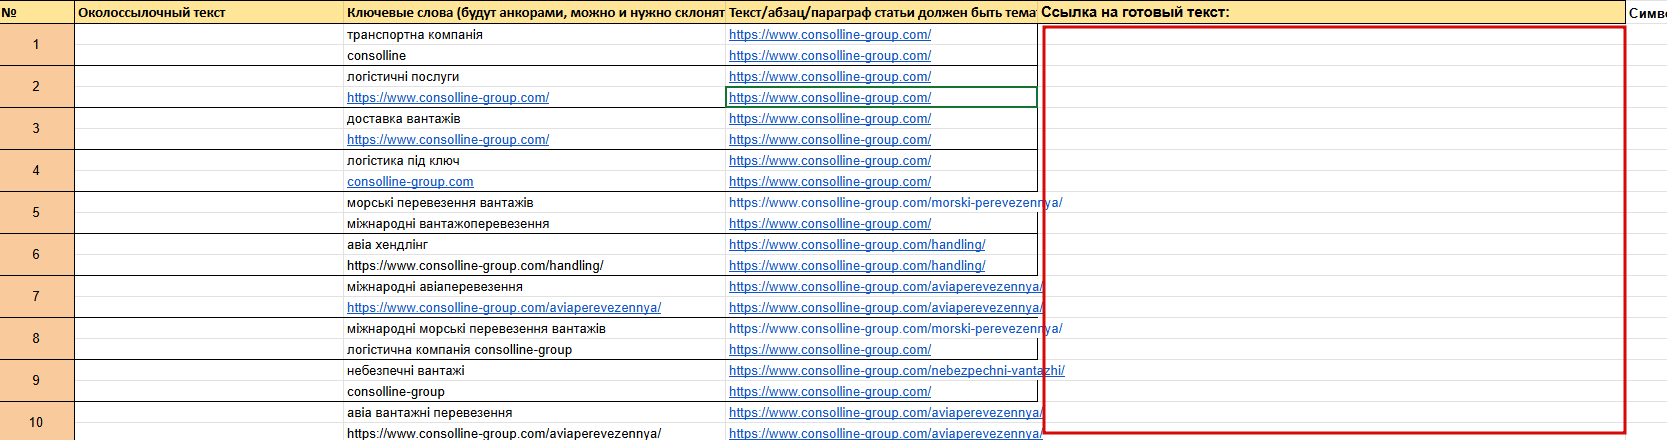Select the 'Текст/абзац/параграф статьи' header cell
Image resolution: width=1667 pixels, height=440 pixels.
tap(882, 12)
